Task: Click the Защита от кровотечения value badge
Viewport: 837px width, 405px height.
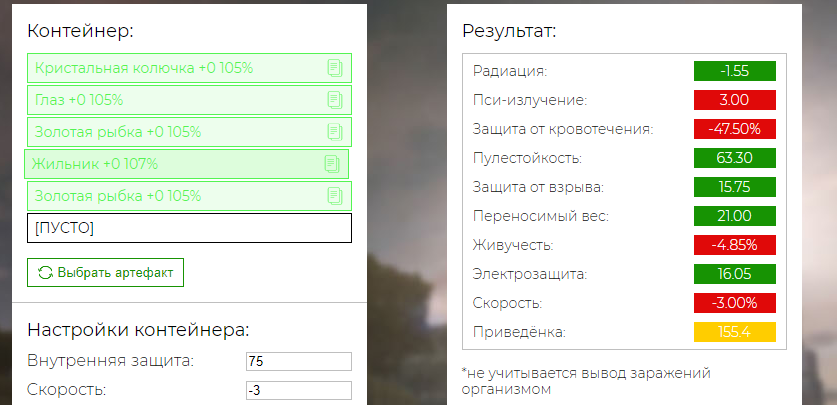Action: point(735,129)
